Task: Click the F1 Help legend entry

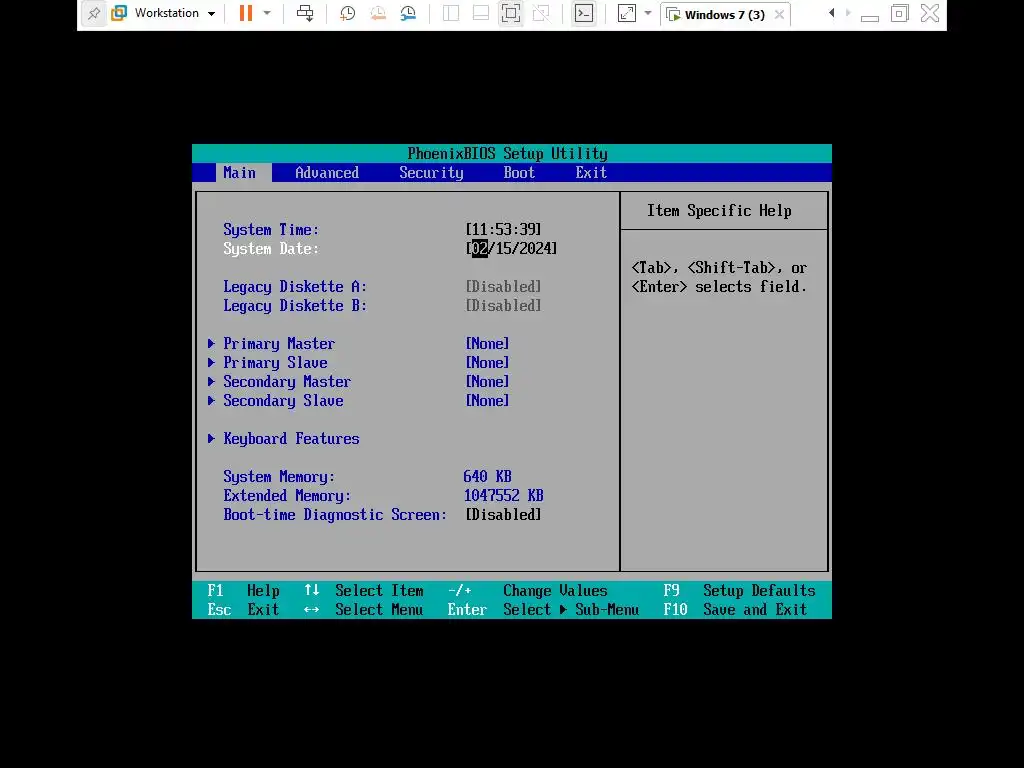Action: [244, 590]
